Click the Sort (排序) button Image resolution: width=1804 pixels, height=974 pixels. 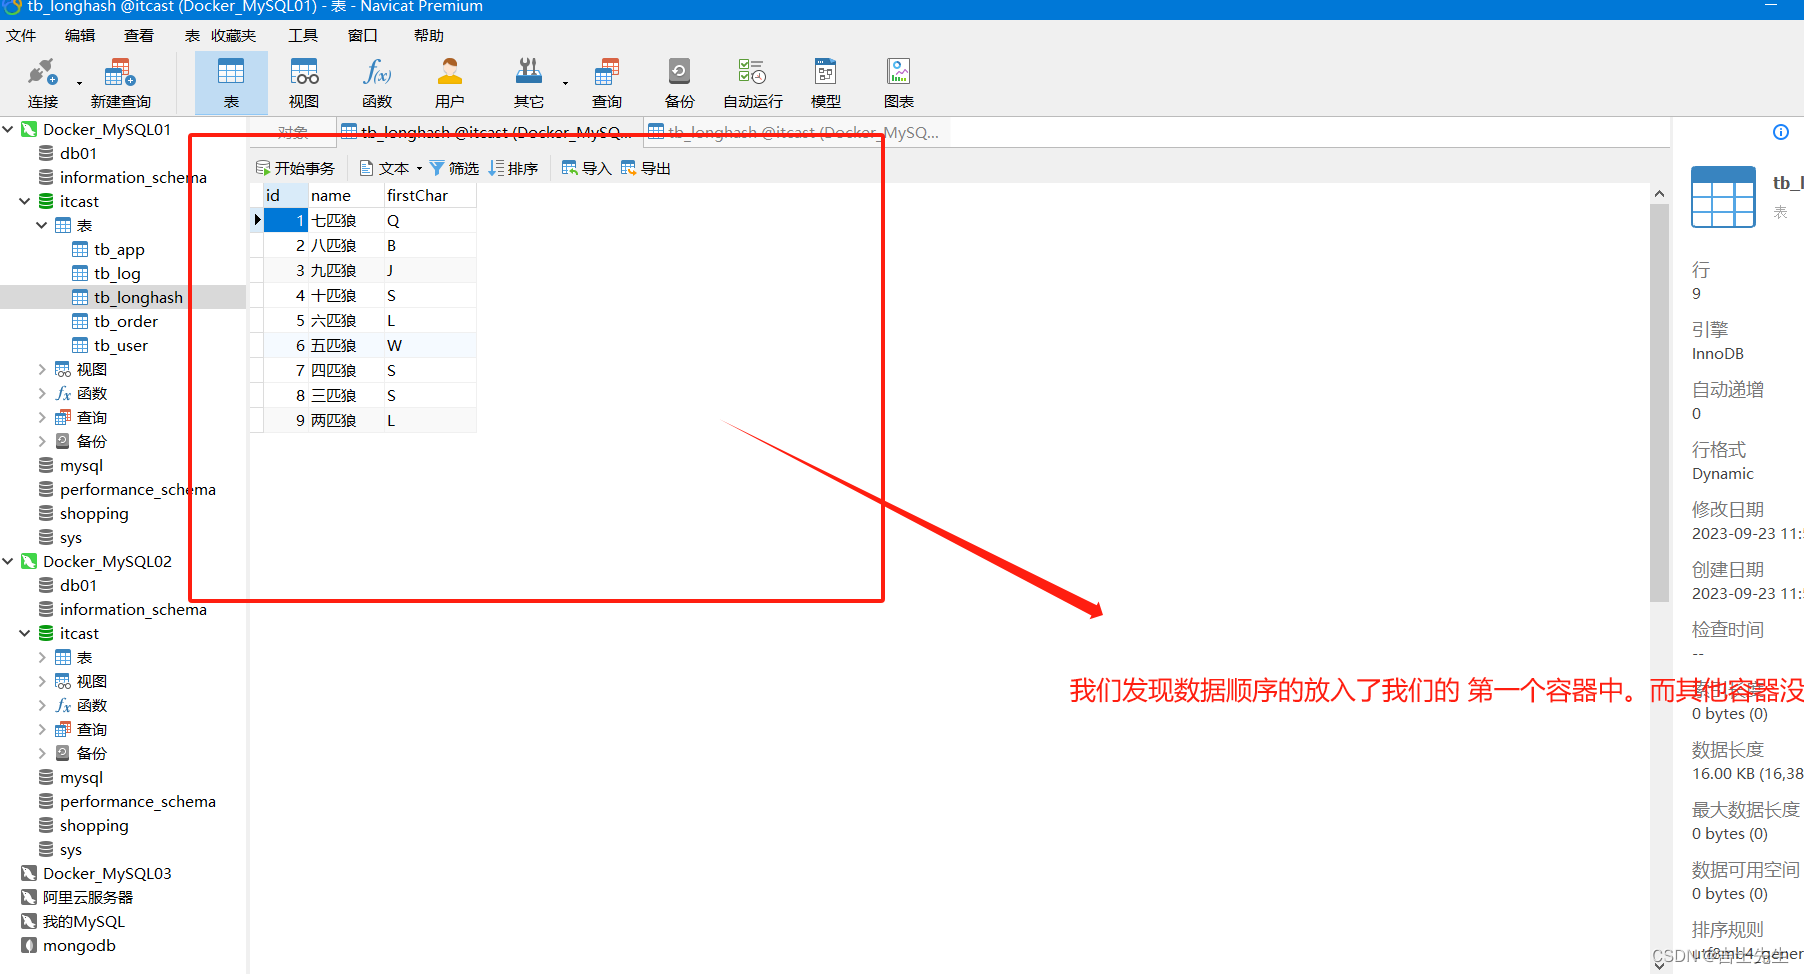point(514,168)
